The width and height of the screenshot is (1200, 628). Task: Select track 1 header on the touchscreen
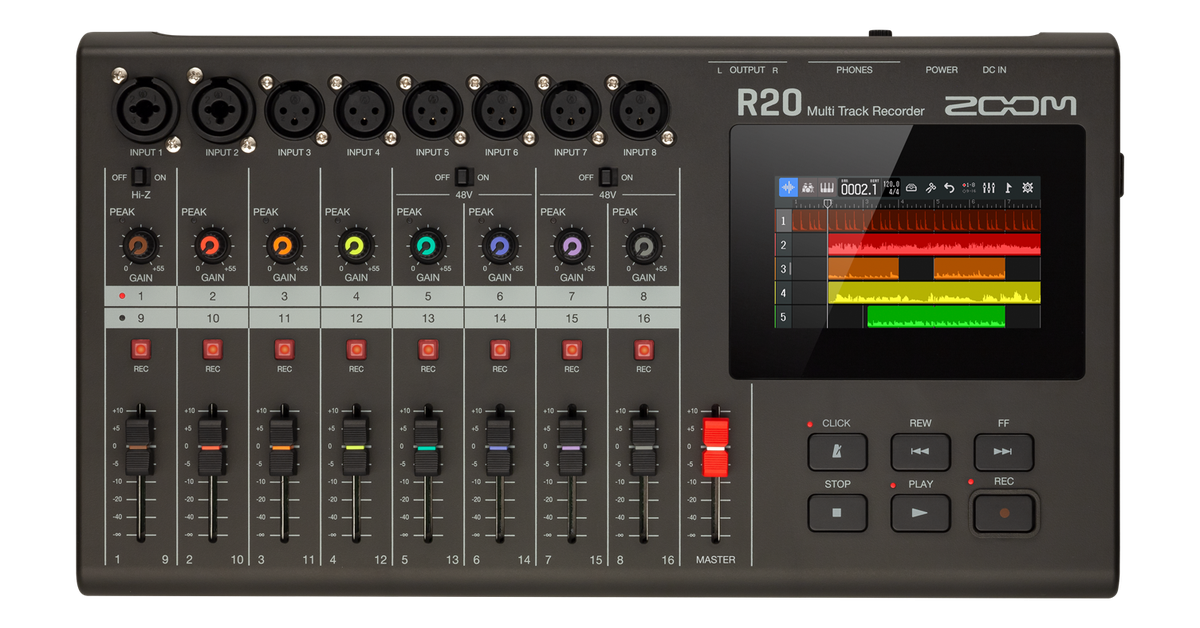pyautogui.click(x=785, y=220)
